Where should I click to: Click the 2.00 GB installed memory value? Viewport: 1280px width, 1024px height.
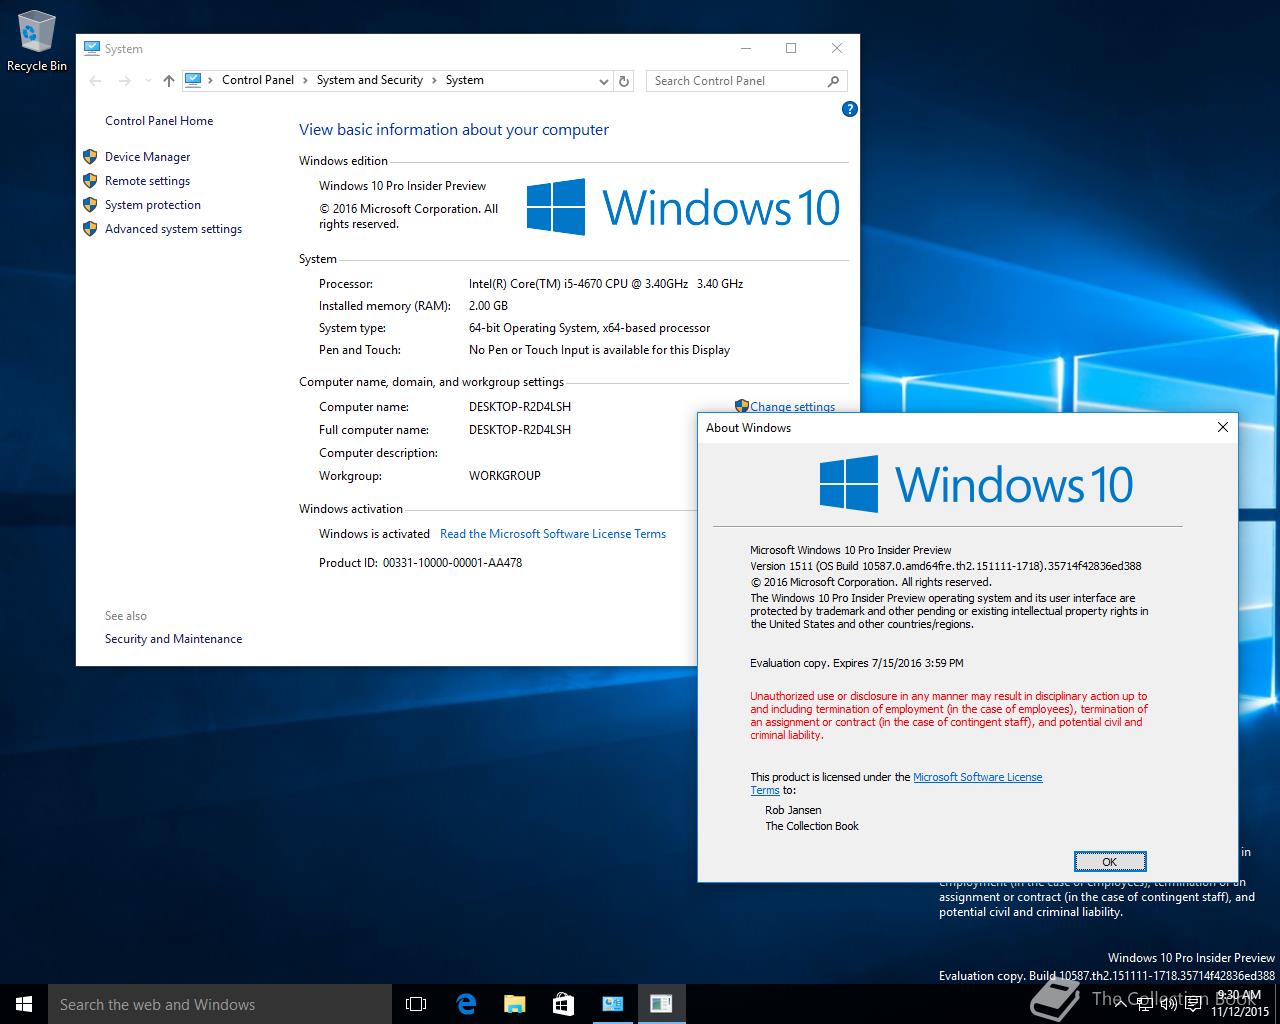488,306
